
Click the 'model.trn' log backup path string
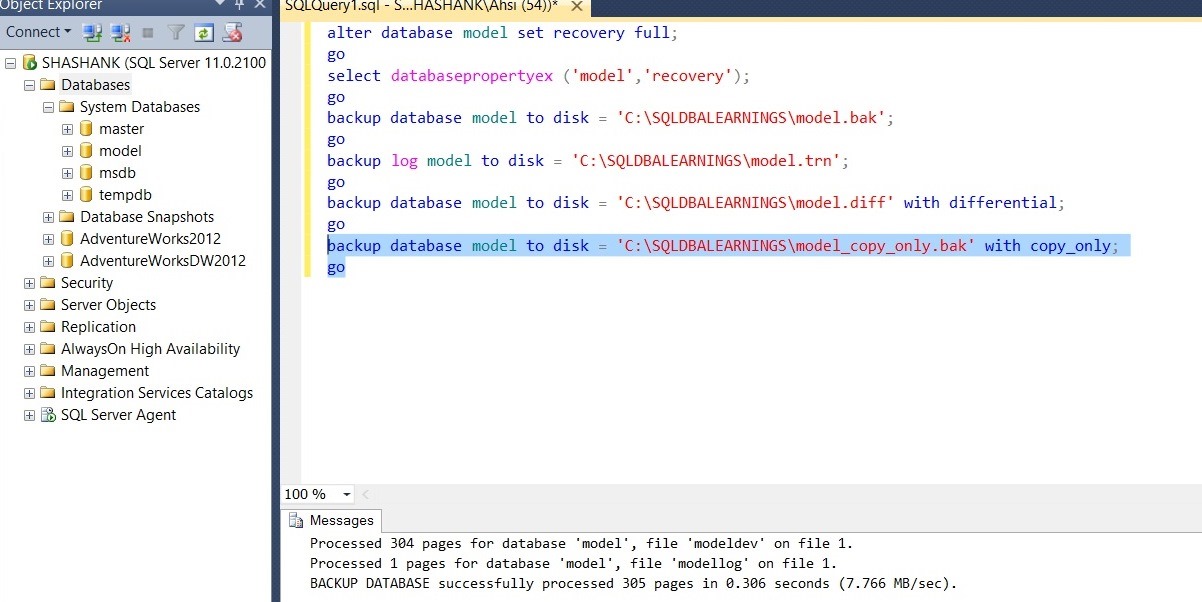[x=707, y=161]
